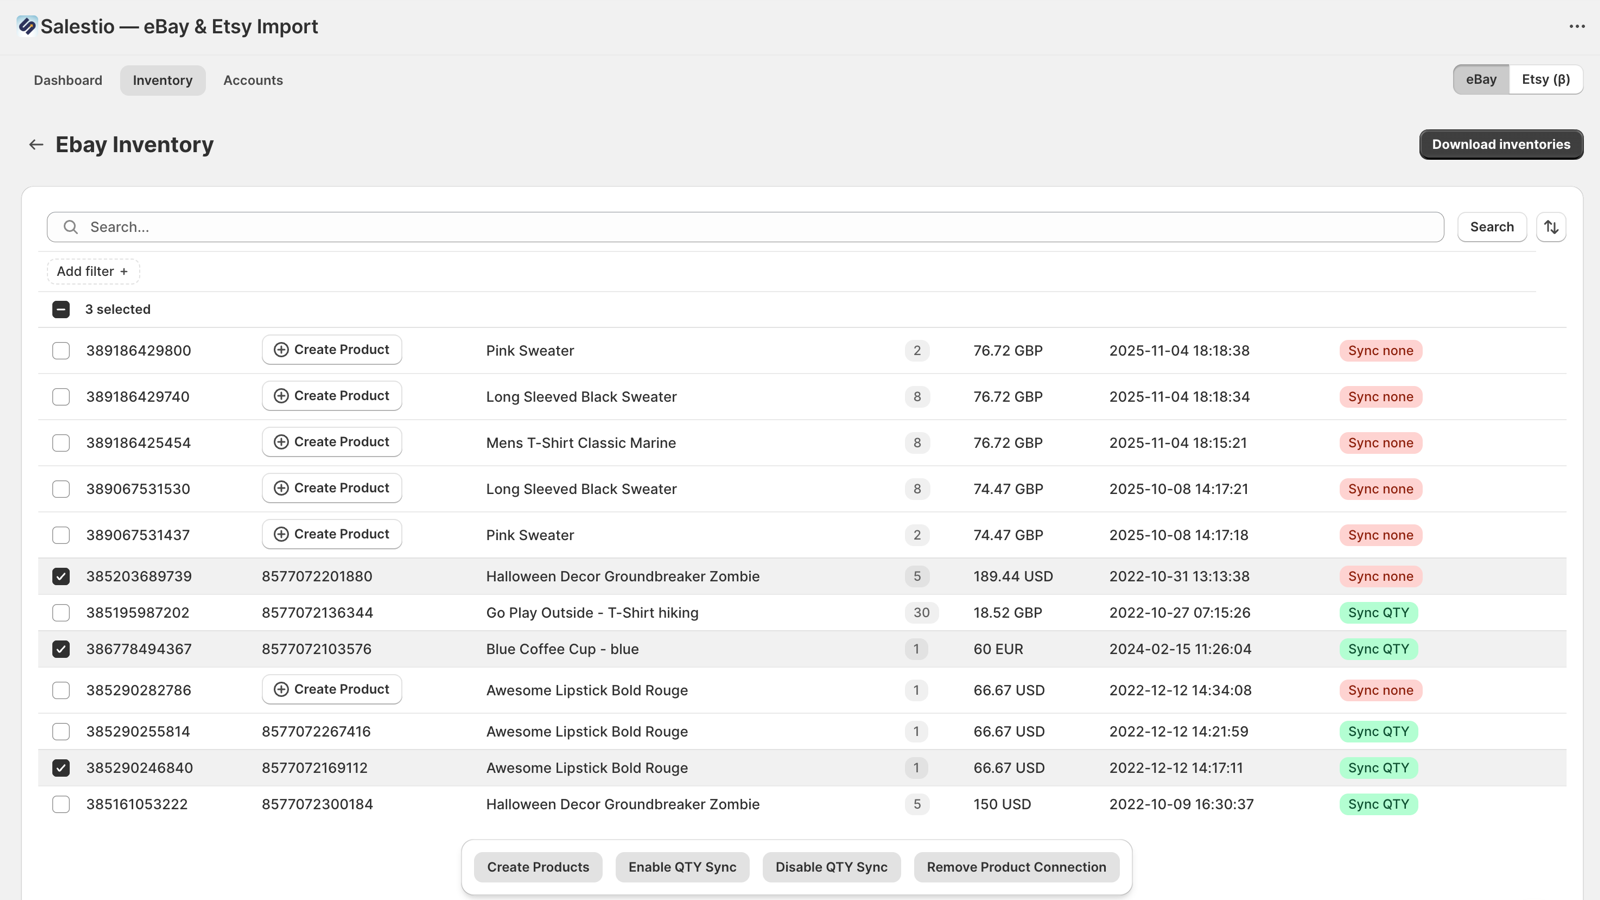Viewport: 1600px width, 900px height.
Task: Uncheck the Halloween Decor item 385203689739
Action: pyautogui.click(x=61, y=577)
